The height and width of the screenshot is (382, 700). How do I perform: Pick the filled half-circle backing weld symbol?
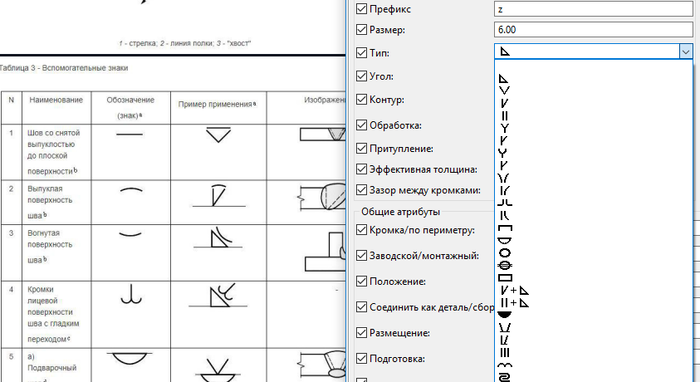(x=504, y=315)
